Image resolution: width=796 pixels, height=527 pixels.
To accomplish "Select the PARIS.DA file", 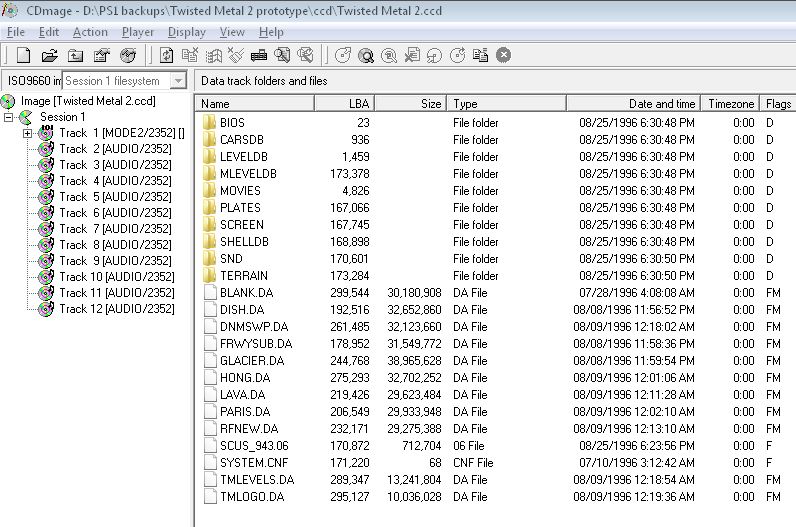I will pyautogui.click(x=495, y=412).
